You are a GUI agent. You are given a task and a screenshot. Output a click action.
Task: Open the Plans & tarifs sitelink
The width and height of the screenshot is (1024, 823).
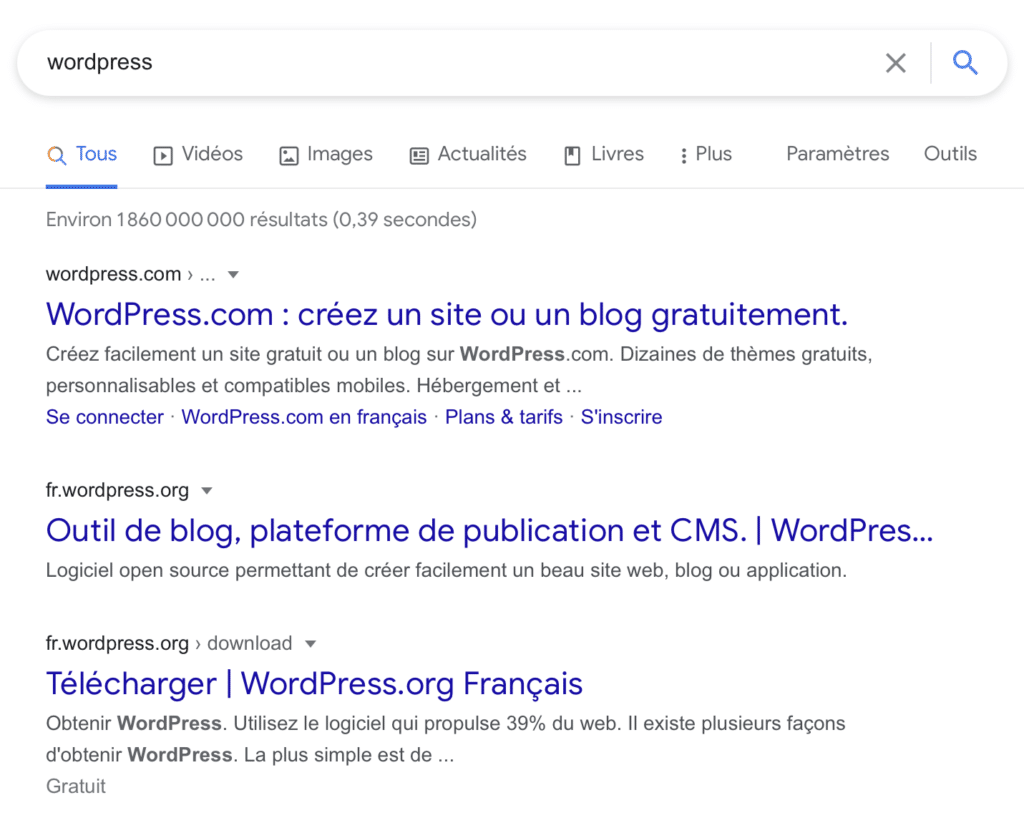[504, 417]
